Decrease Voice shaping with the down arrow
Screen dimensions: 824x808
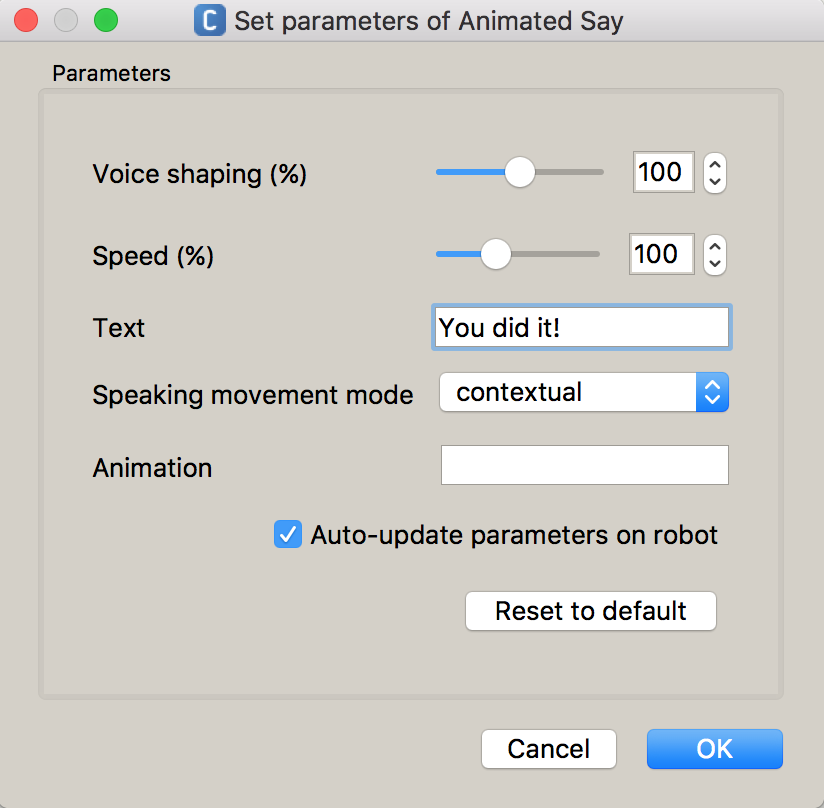pyautogui.click(x=714, y=182)
